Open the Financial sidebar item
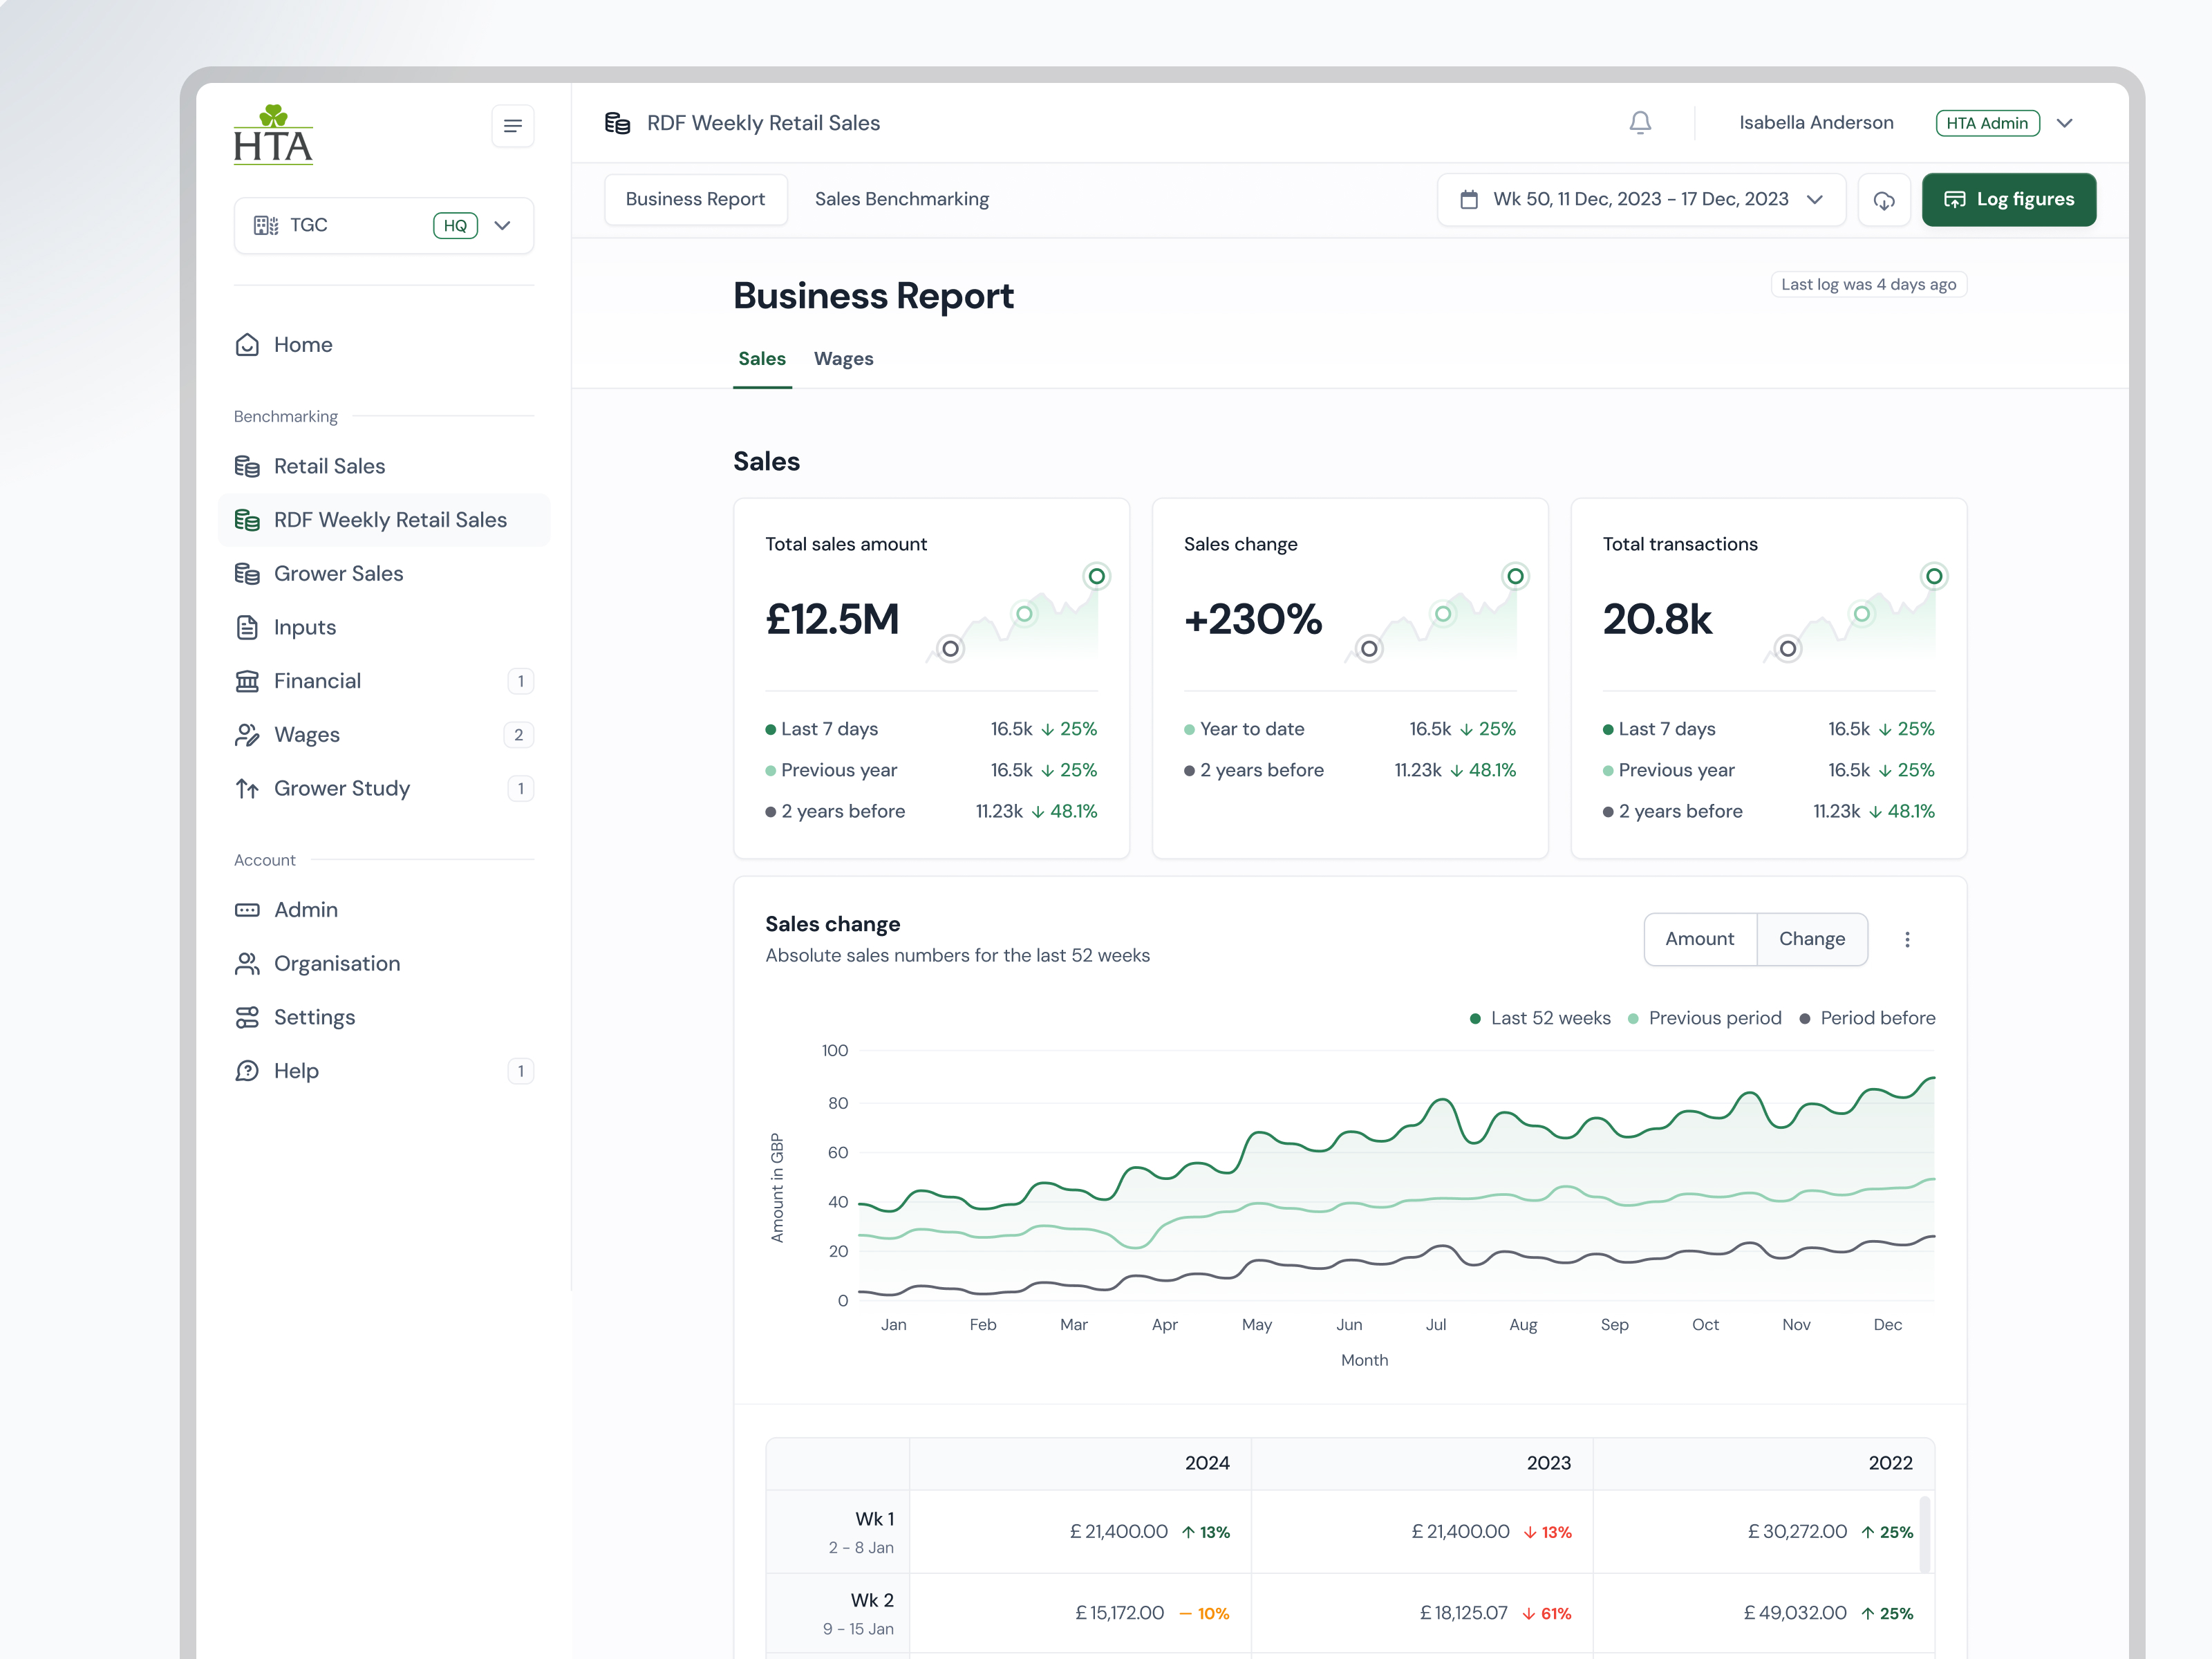The height and width of the screenshot is (1659, 2212). point(317,681)
